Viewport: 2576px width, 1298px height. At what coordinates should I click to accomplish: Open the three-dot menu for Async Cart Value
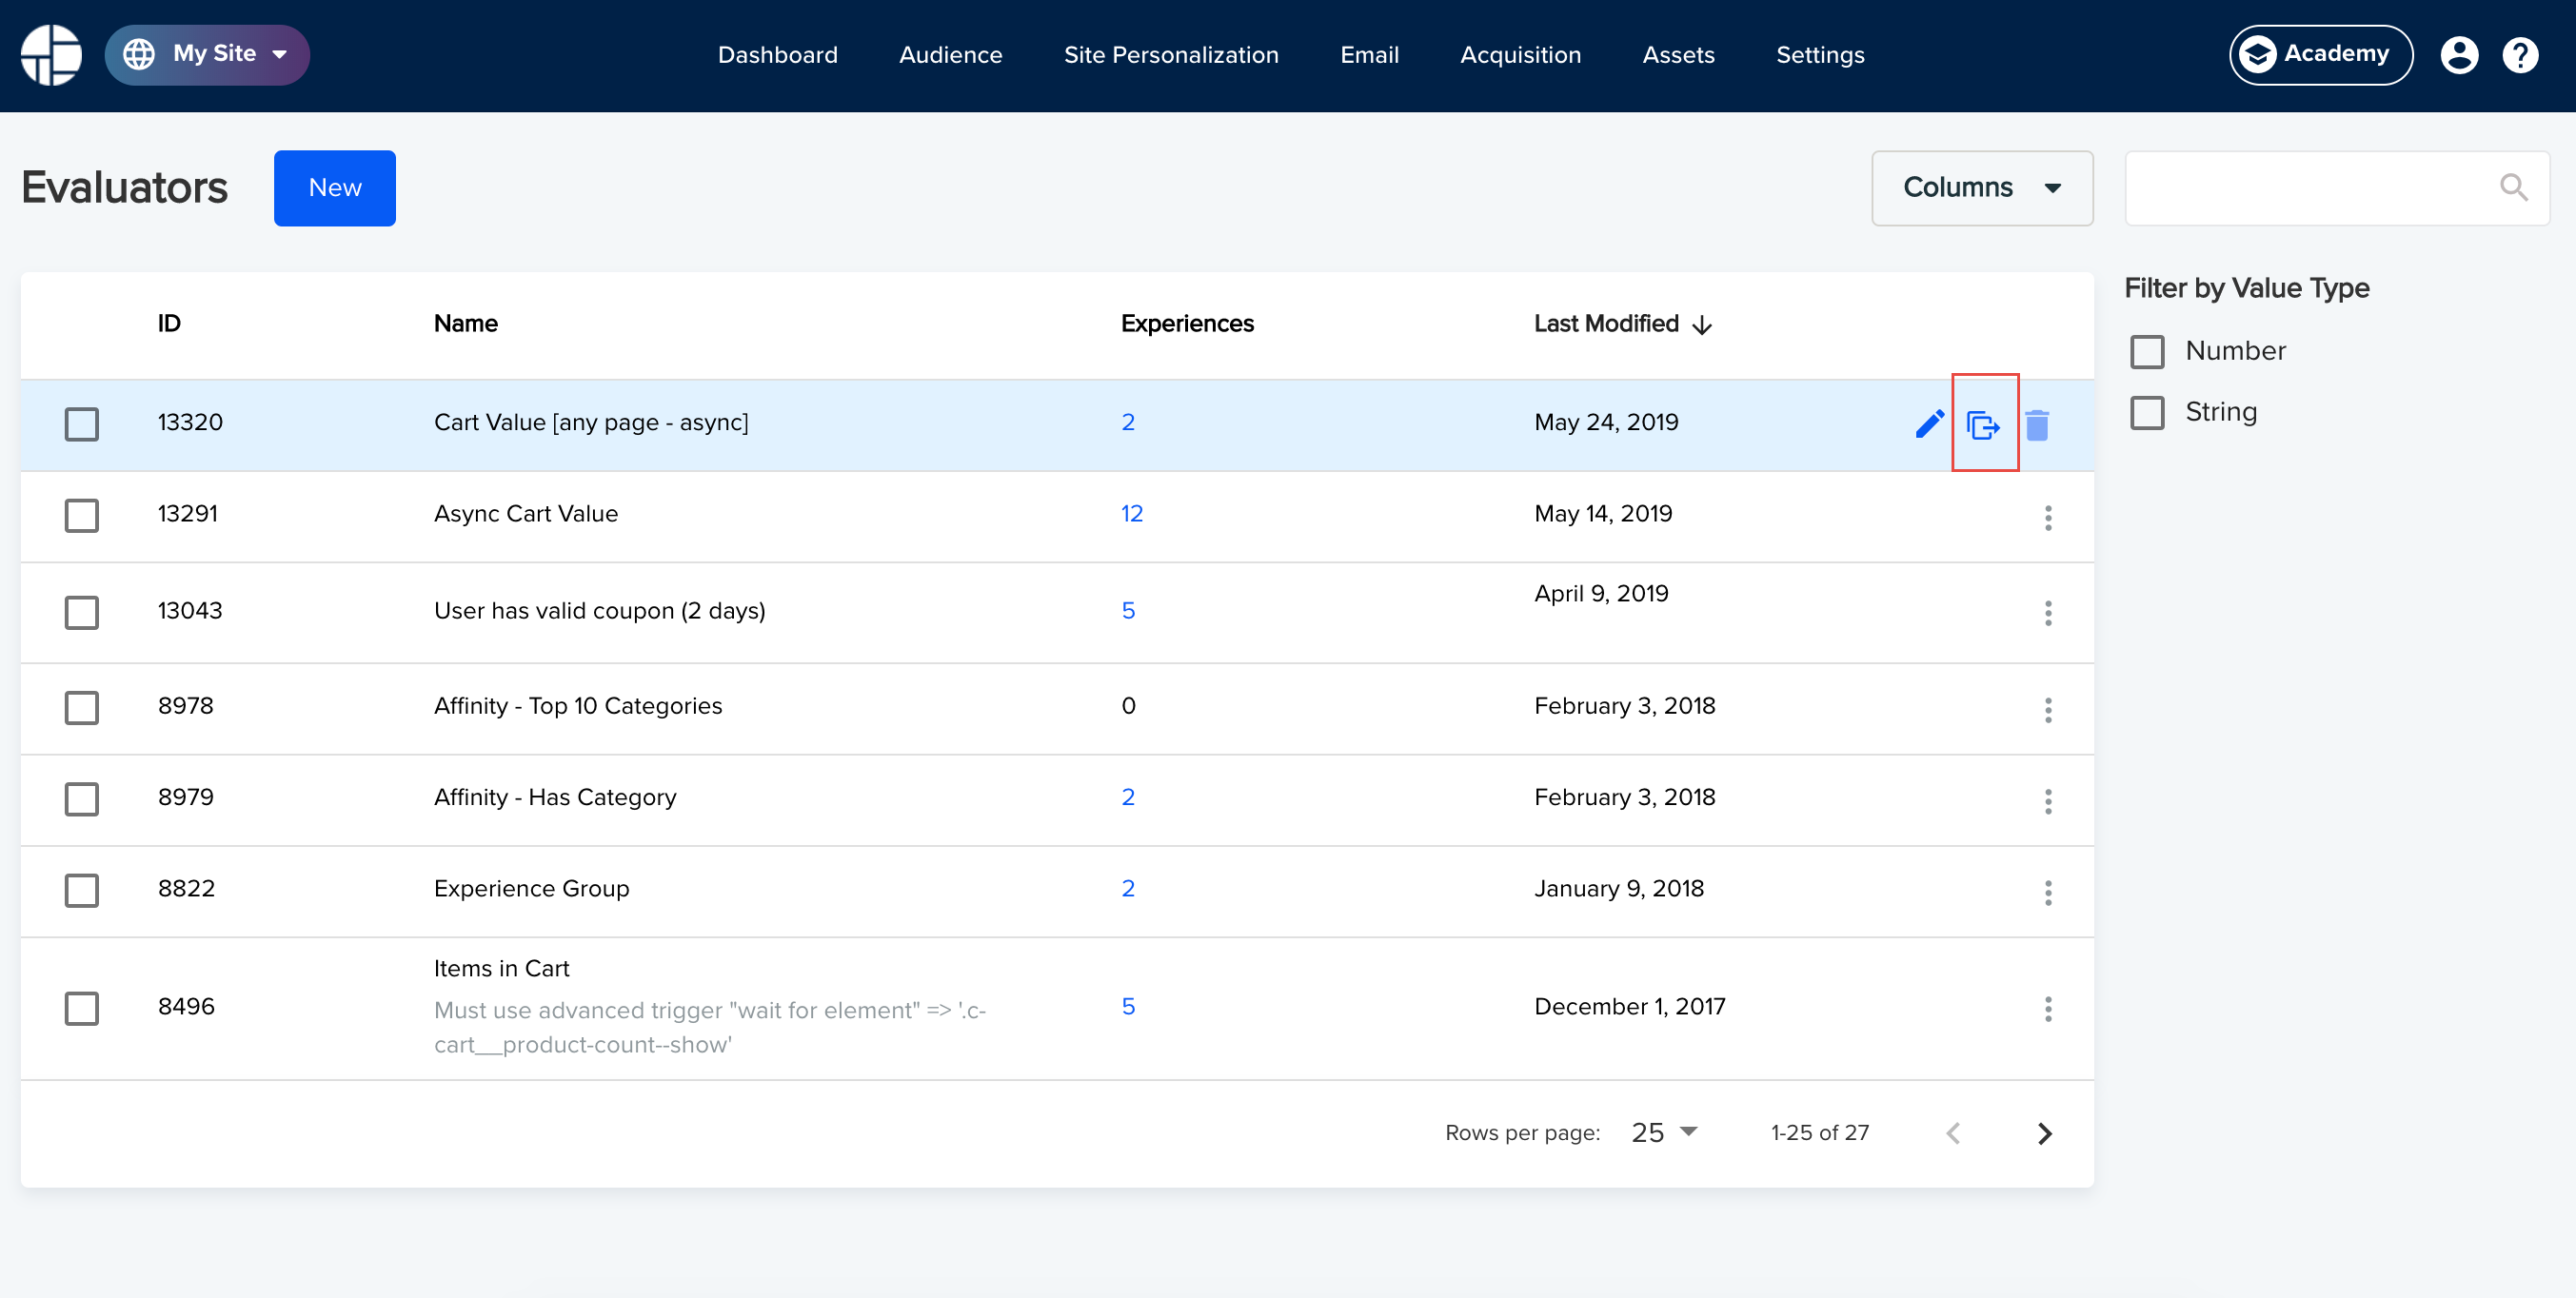click(2048, 517)
